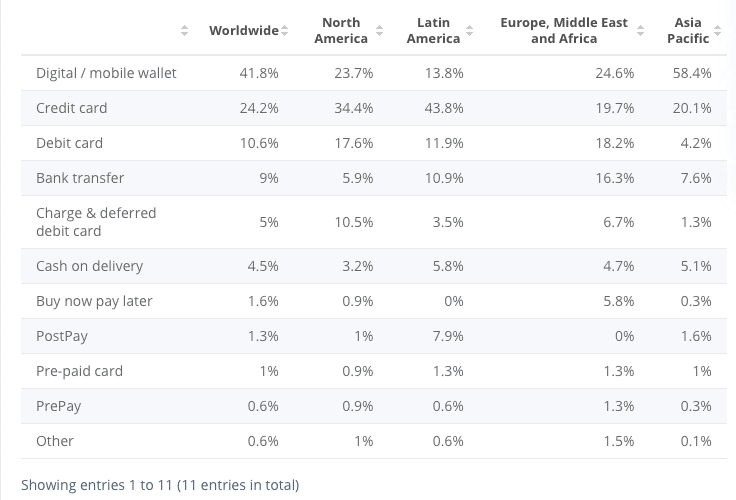The image size is (736, 500).
Task: Click the North America sort arrows
Action: pyautogui.click(x=378, y=31)
